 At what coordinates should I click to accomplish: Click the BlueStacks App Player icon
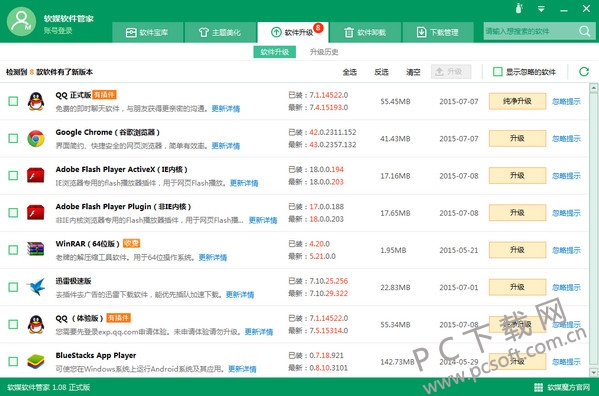[x=36, y=361]
